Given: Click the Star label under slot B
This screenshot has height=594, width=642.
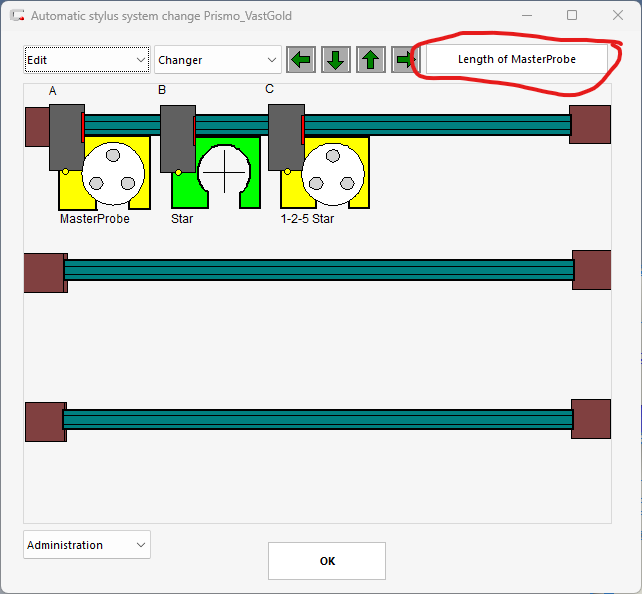Looking at the screenshot, I should [182, 219].
